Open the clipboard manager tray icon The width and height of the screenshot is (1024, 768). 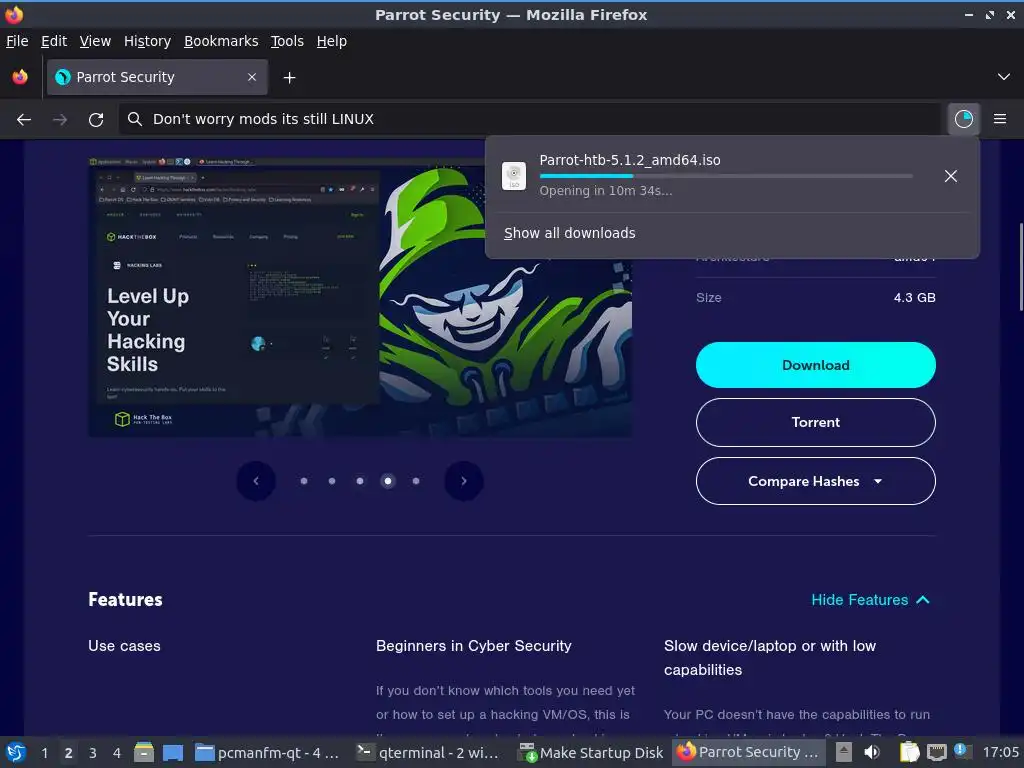tap(909, 752)
